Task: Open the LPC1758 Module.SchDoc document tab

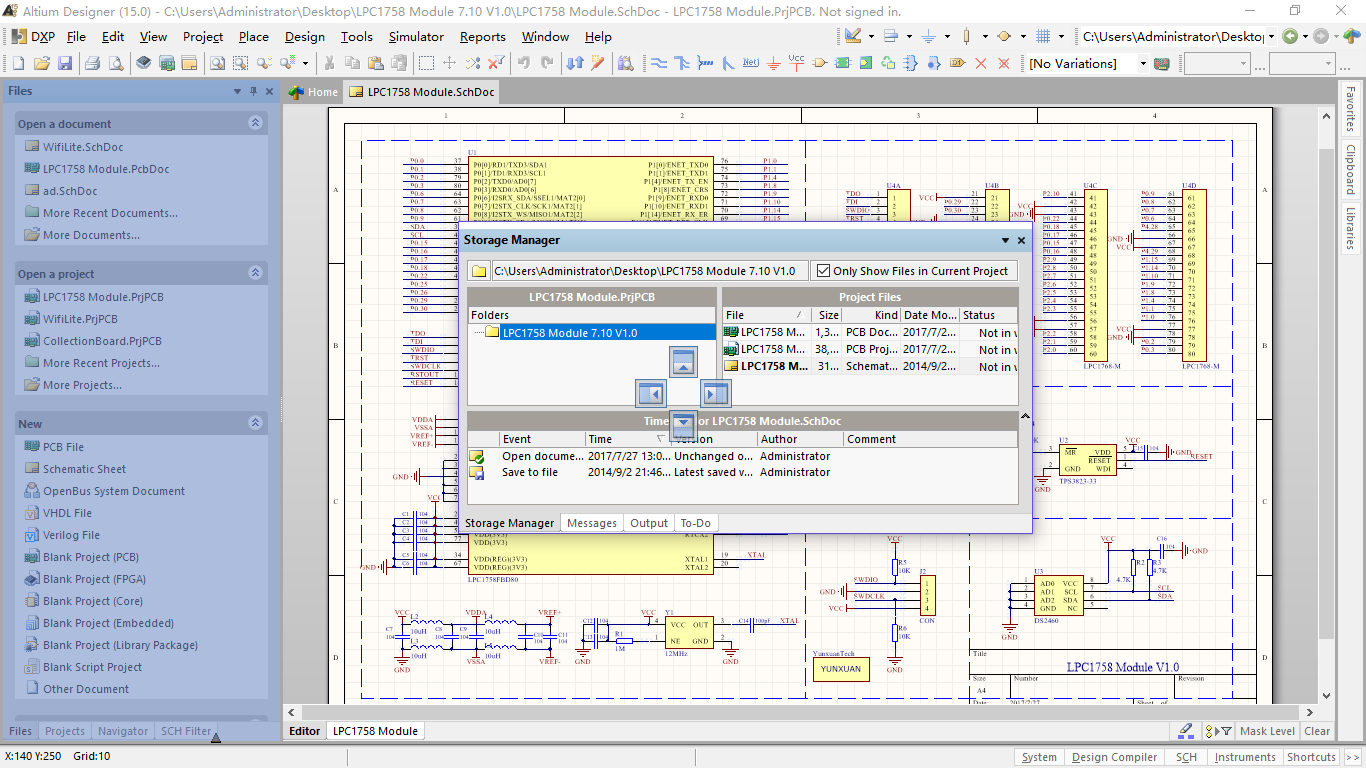Action: click(x=422, y=92)
